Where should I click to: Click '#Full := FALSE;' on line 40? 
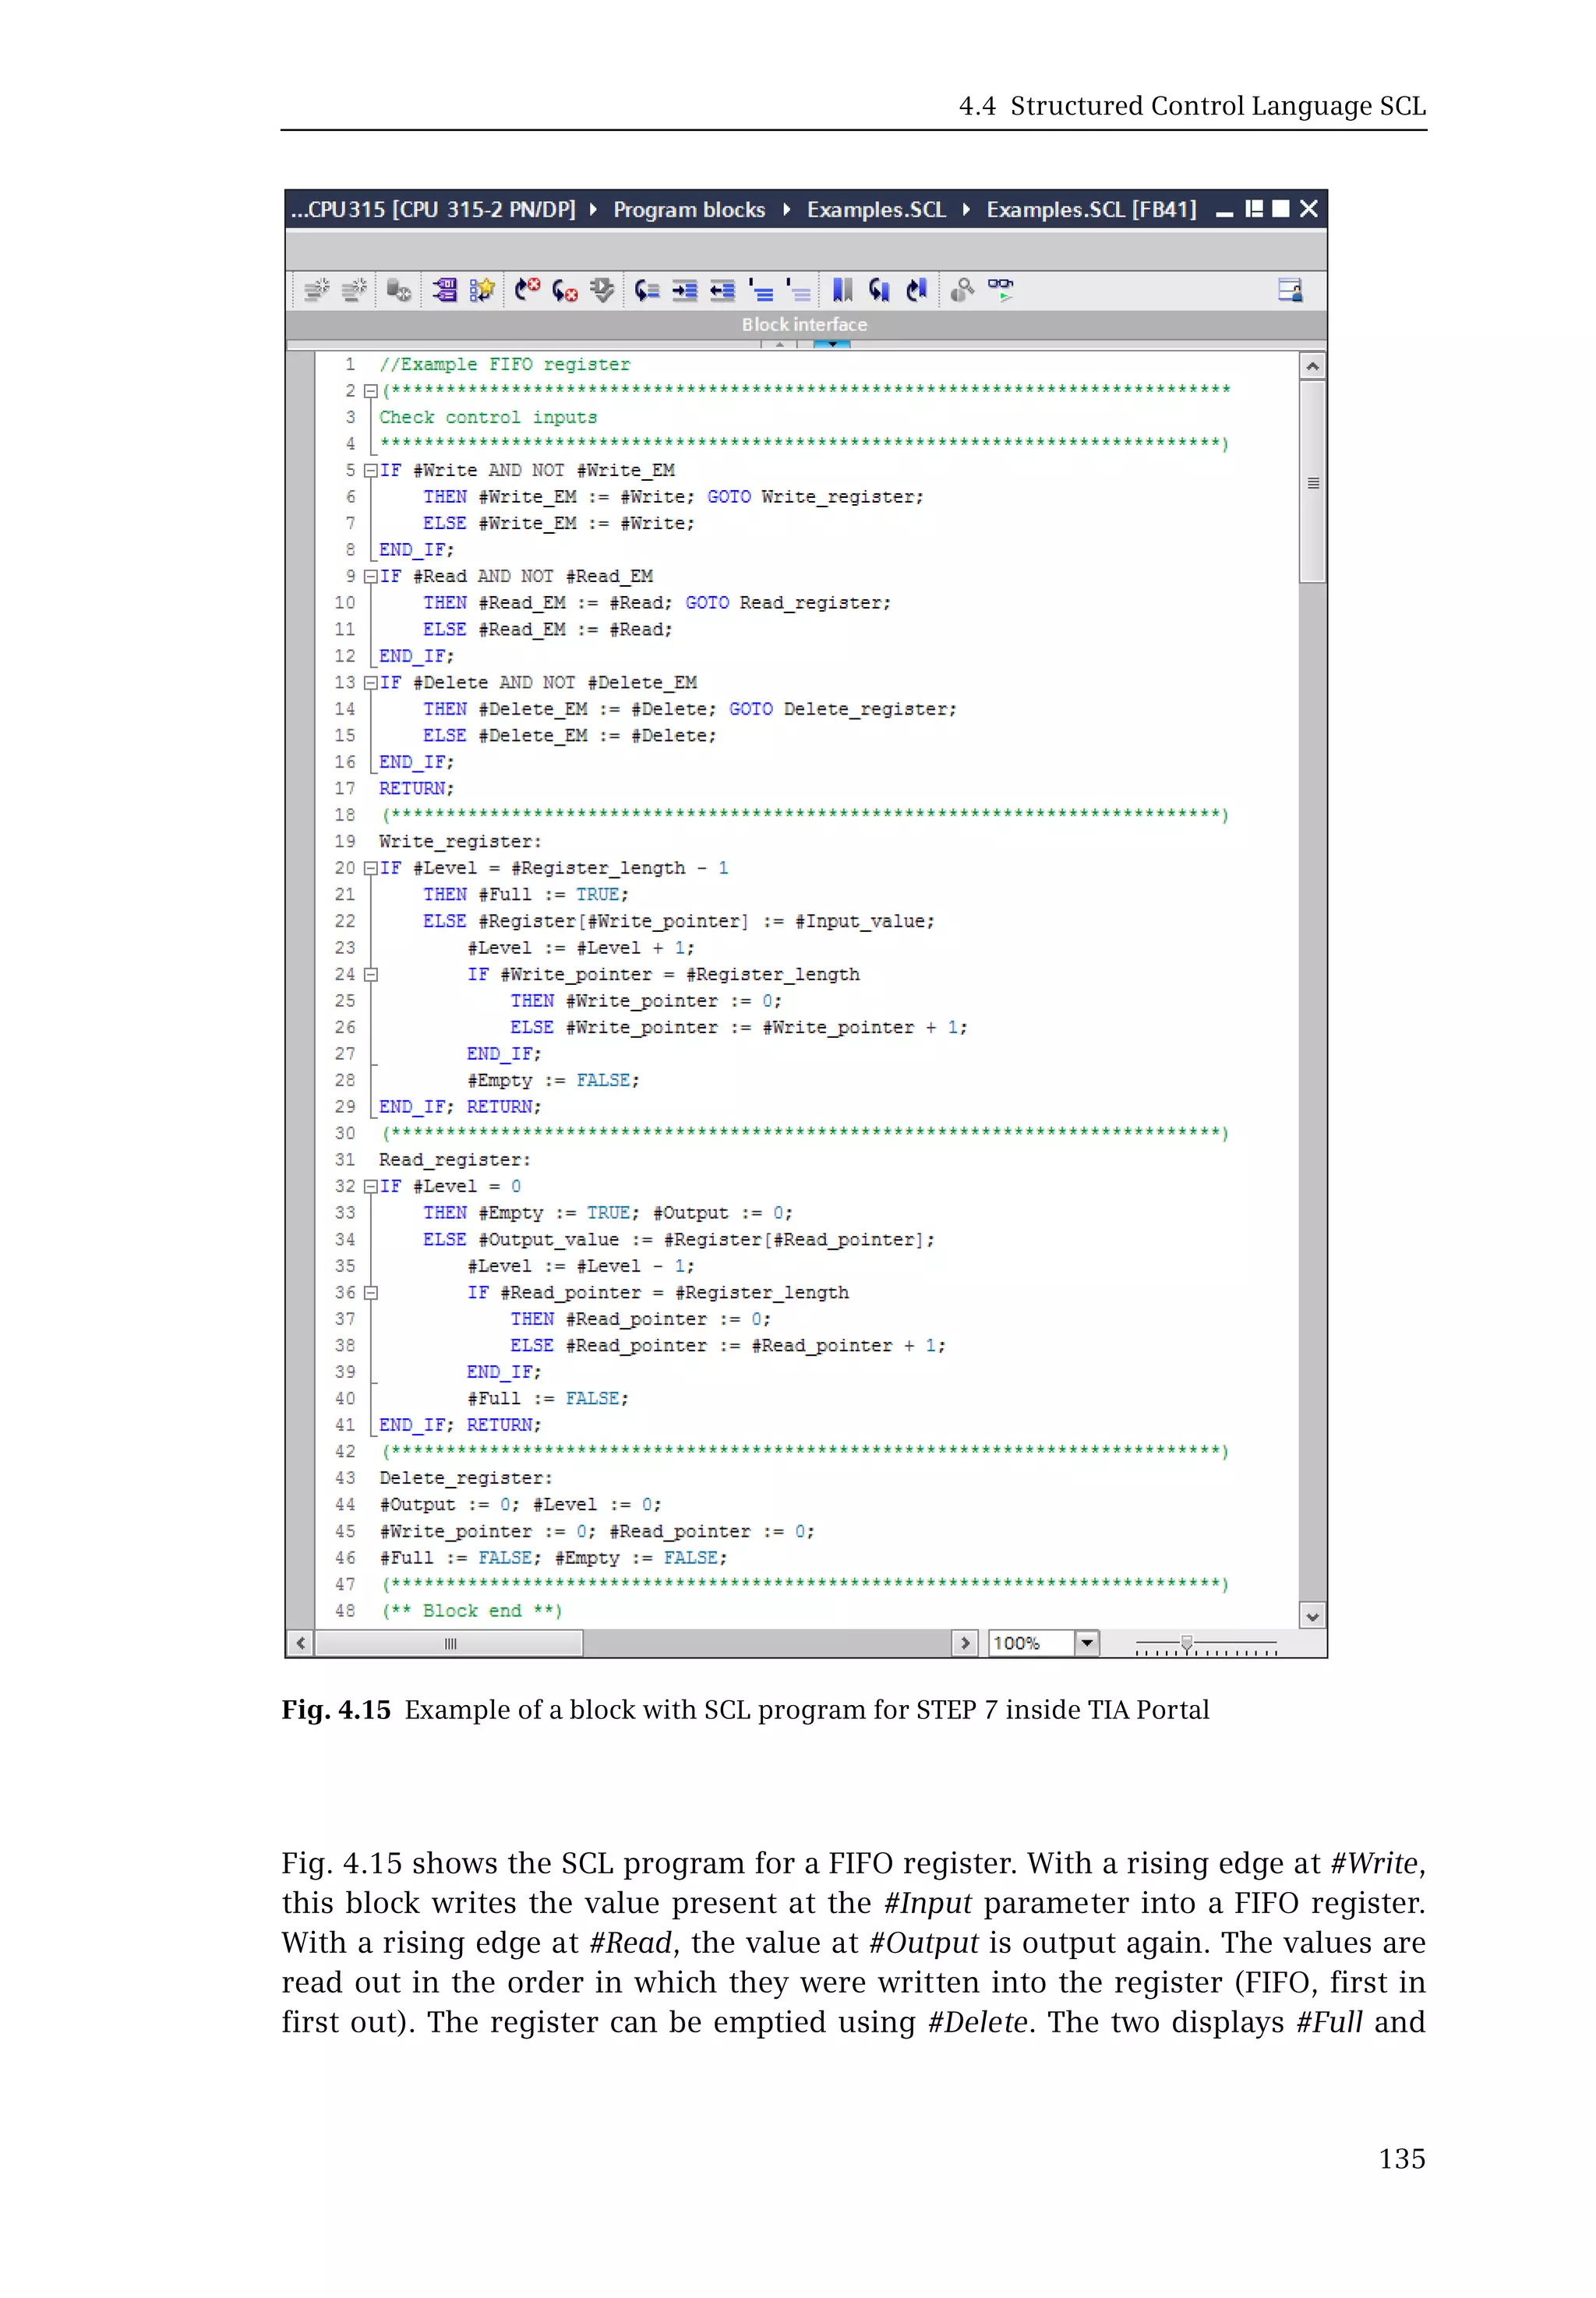pyautogui.click(x=548, y=1398)
